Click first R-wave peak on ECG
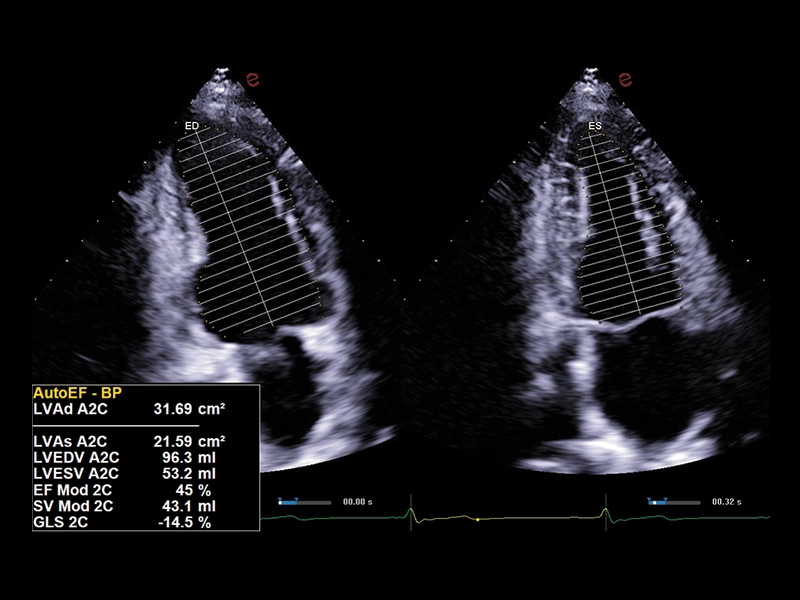Screen dimensions: 800x600 410,510
